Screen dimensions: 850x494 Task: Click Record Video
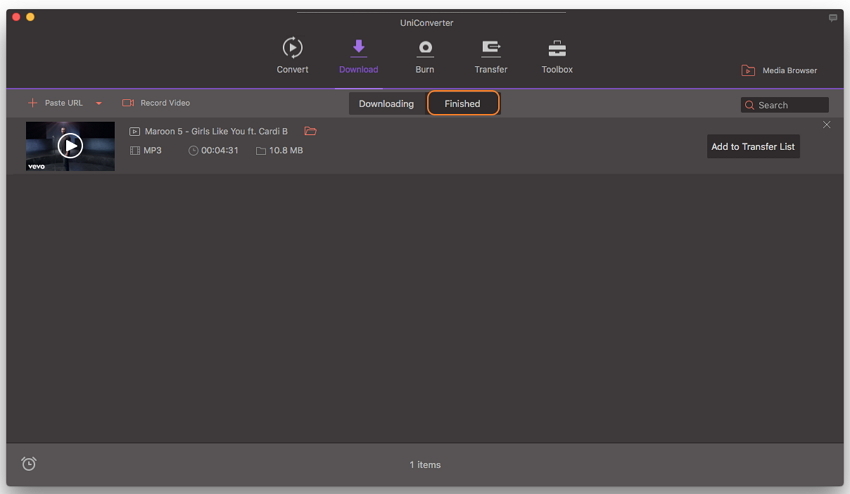tap(156, 102)
